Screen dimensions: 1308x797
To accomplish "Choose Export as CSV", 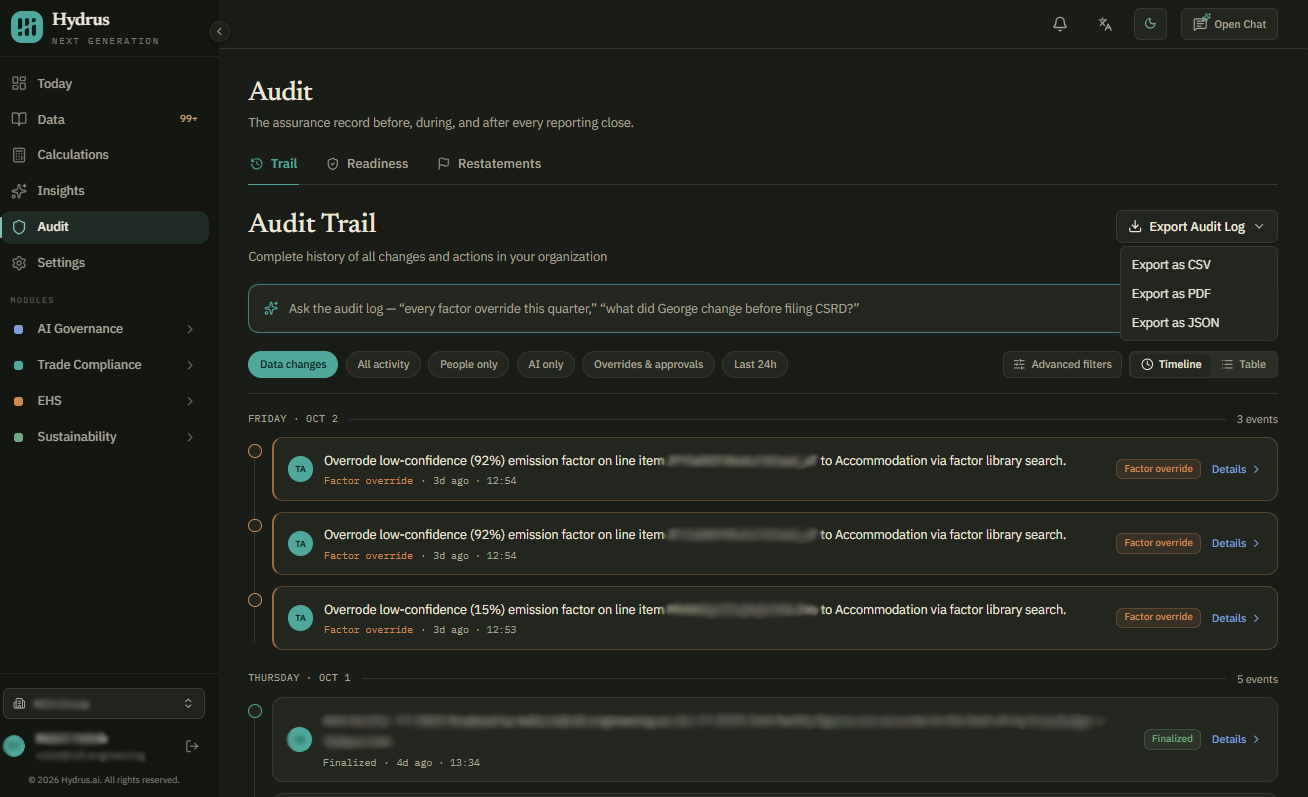I will (x=1198, y=265).
